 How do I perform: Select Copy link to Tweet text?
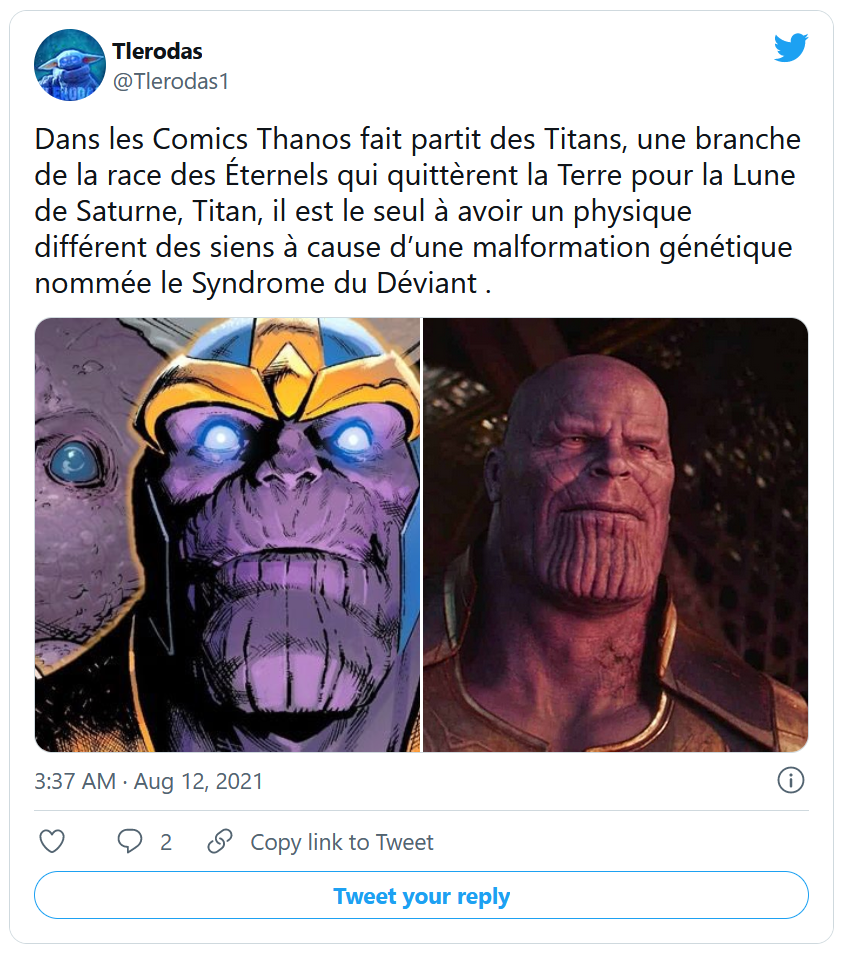pos(342,842)
